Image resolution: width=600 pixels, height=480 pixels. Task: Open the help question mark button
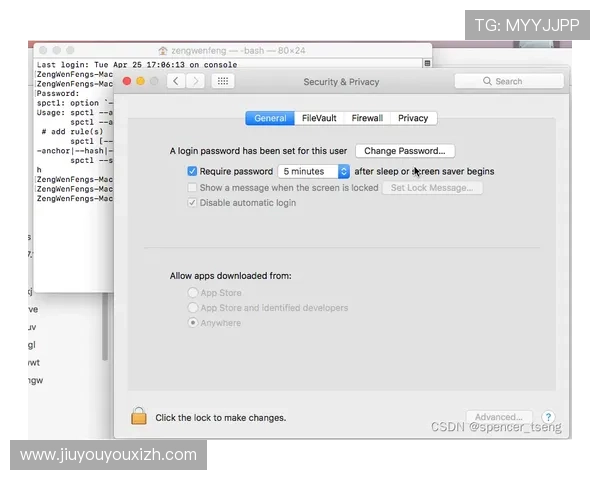548,417
